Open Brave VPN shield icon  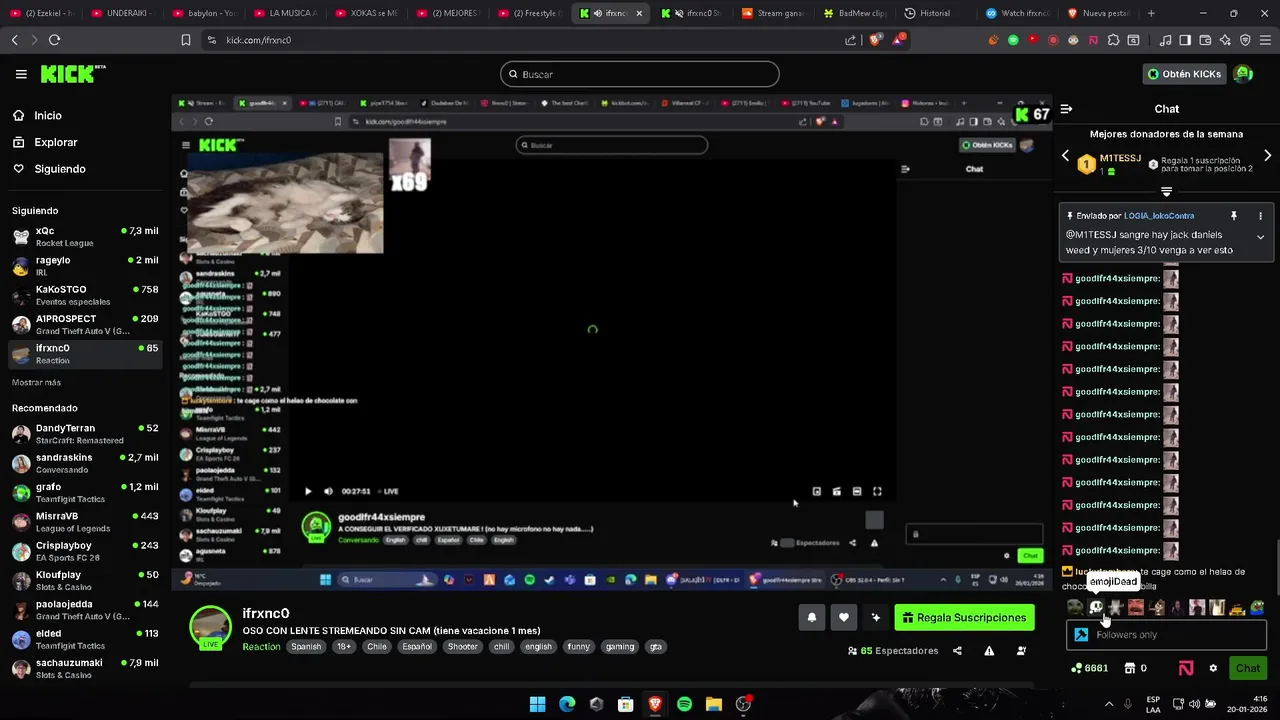coord(1245,40)
